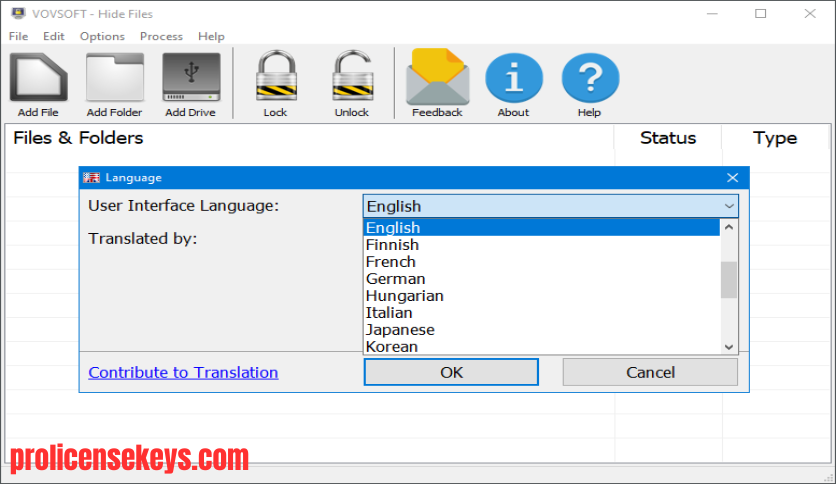This screenshot has height=484, width=836.
Task: Click the Lock padlock icon
Action: [x=276, y=76]
